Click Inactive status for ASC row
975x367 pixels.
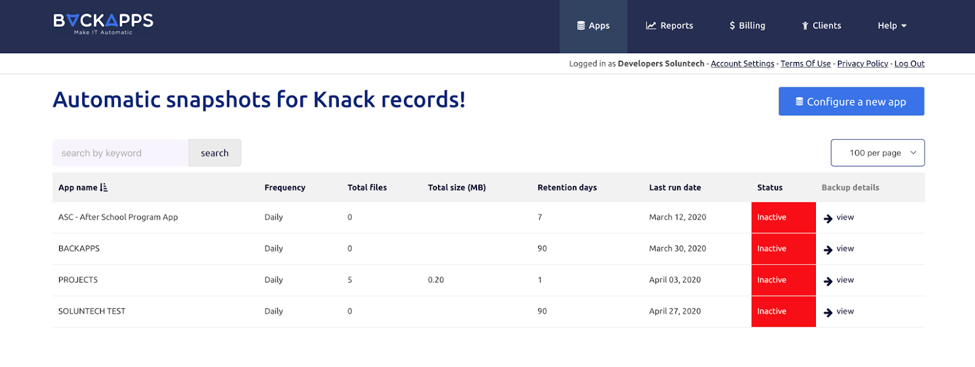click(x=783, y=218)
